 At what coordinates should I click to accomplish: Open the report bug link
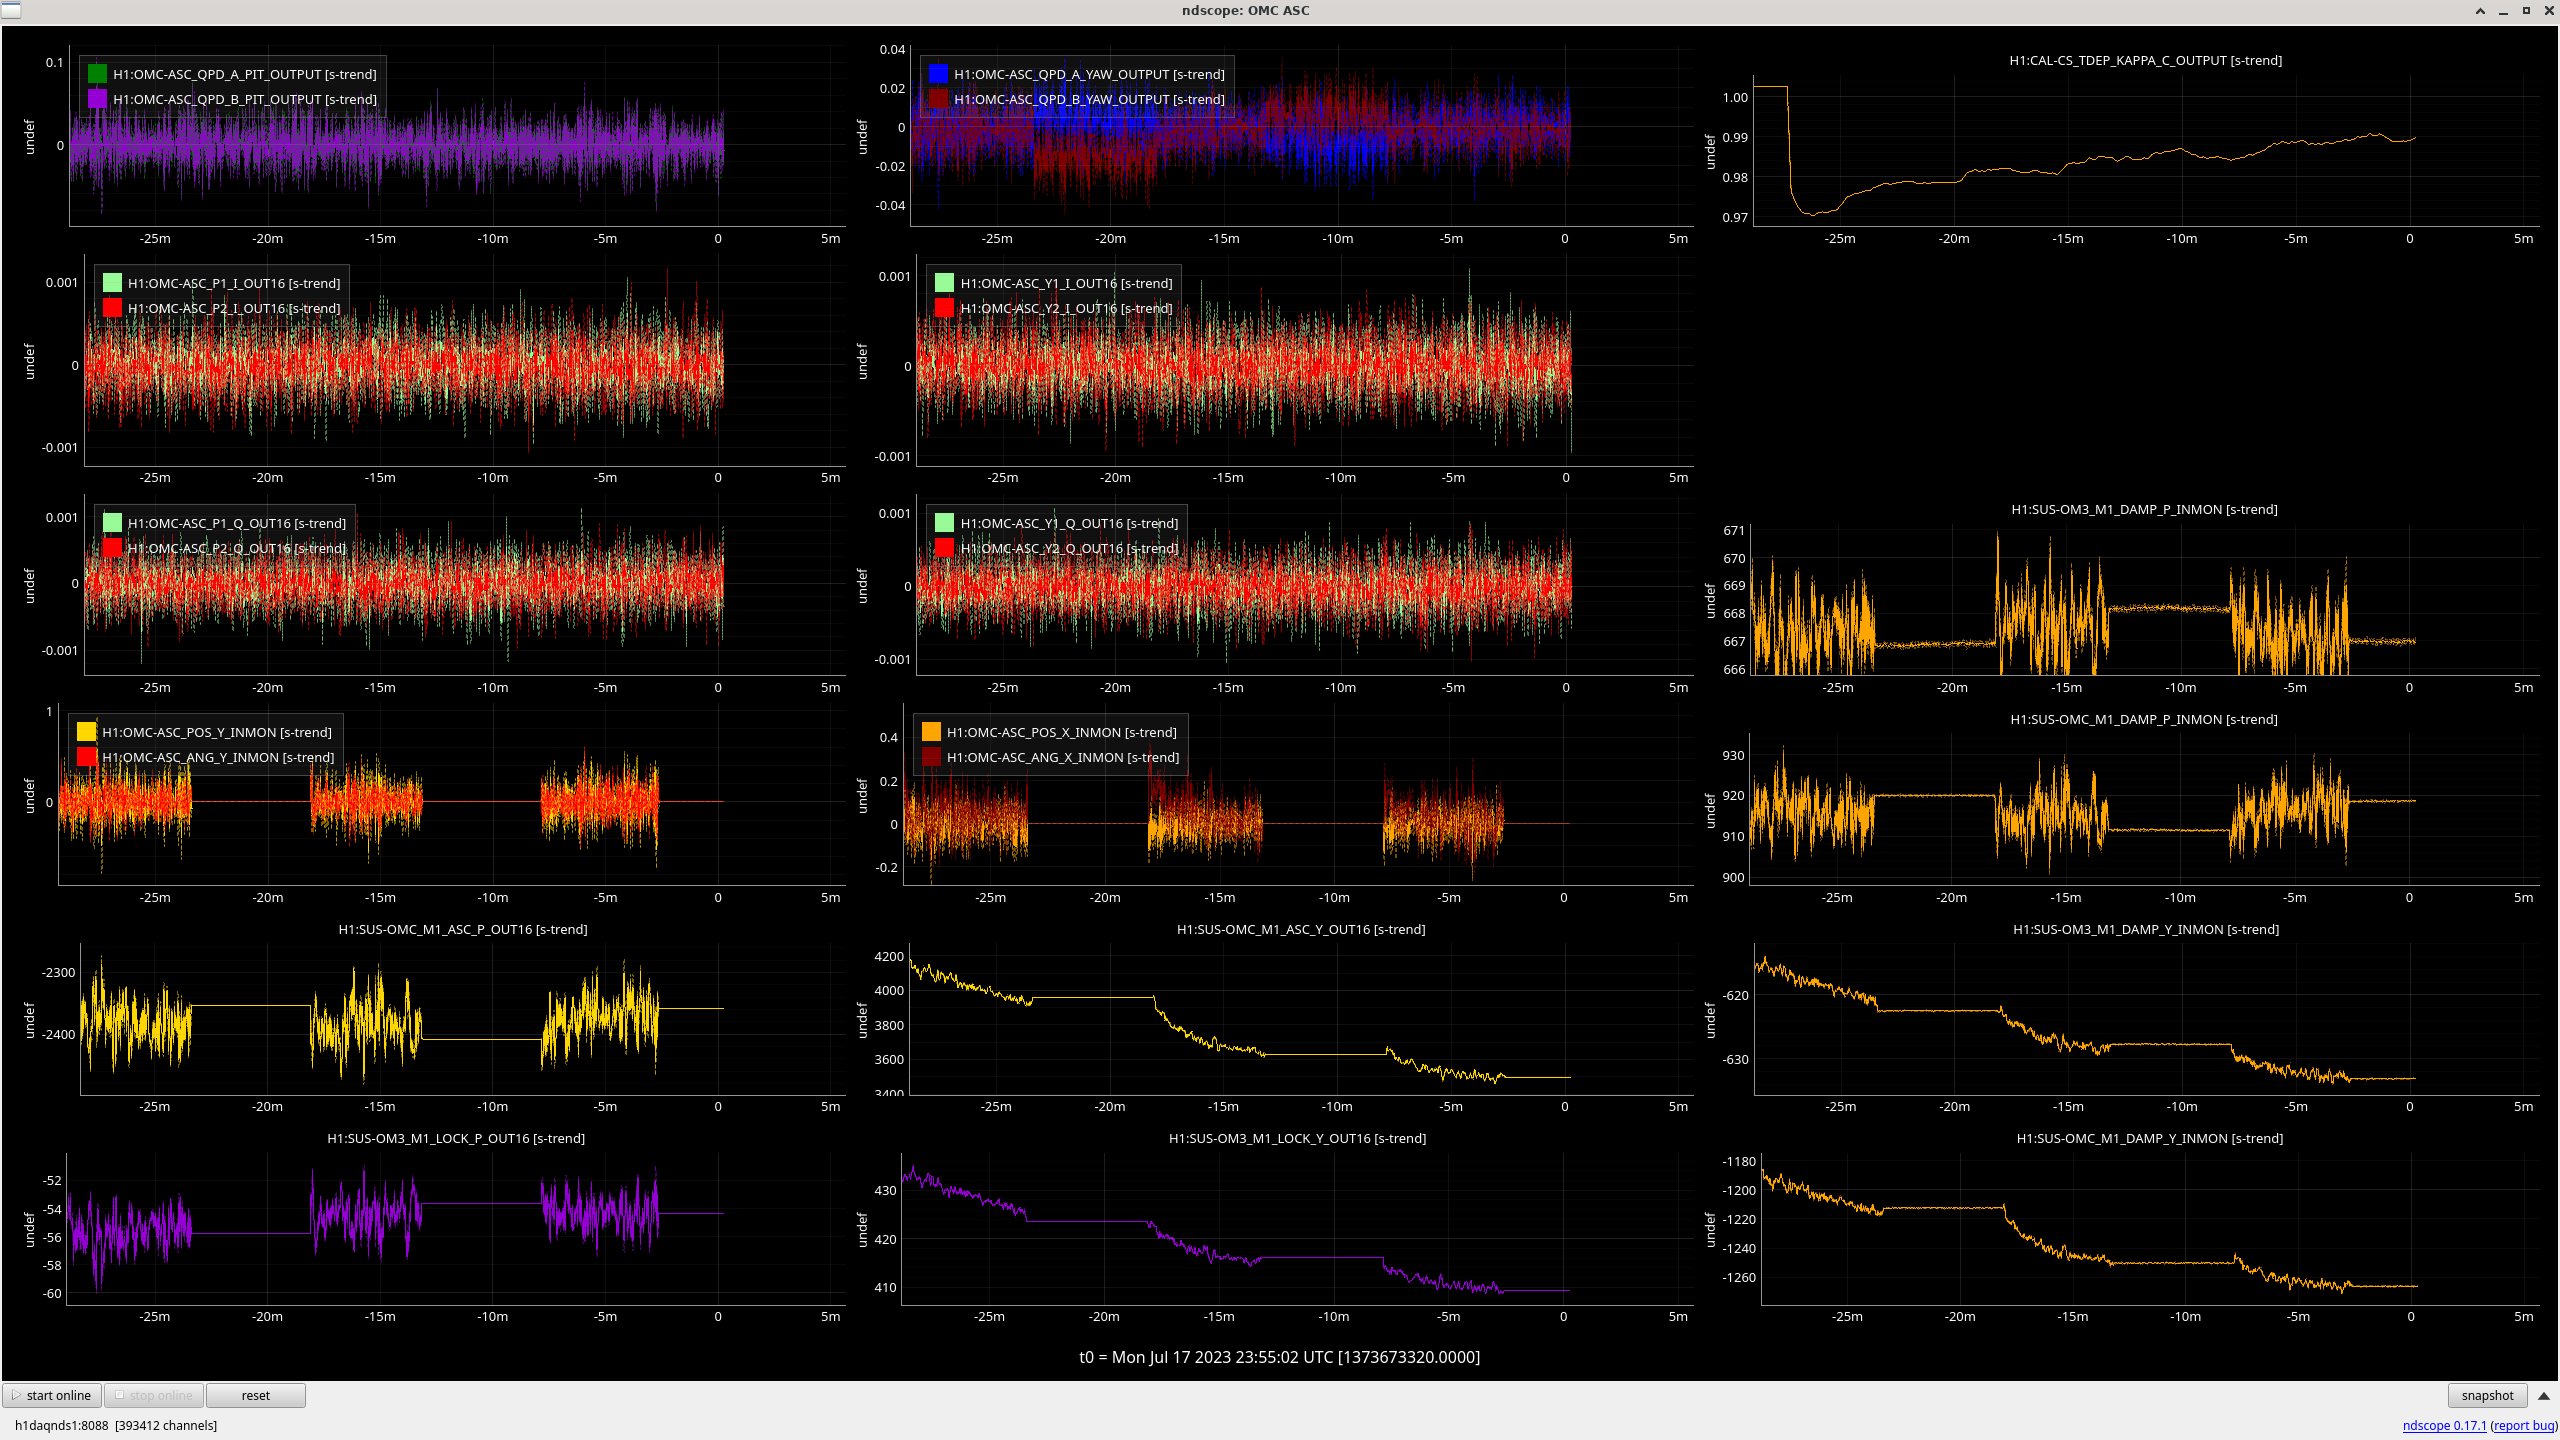click(x=2523, y=1425)
